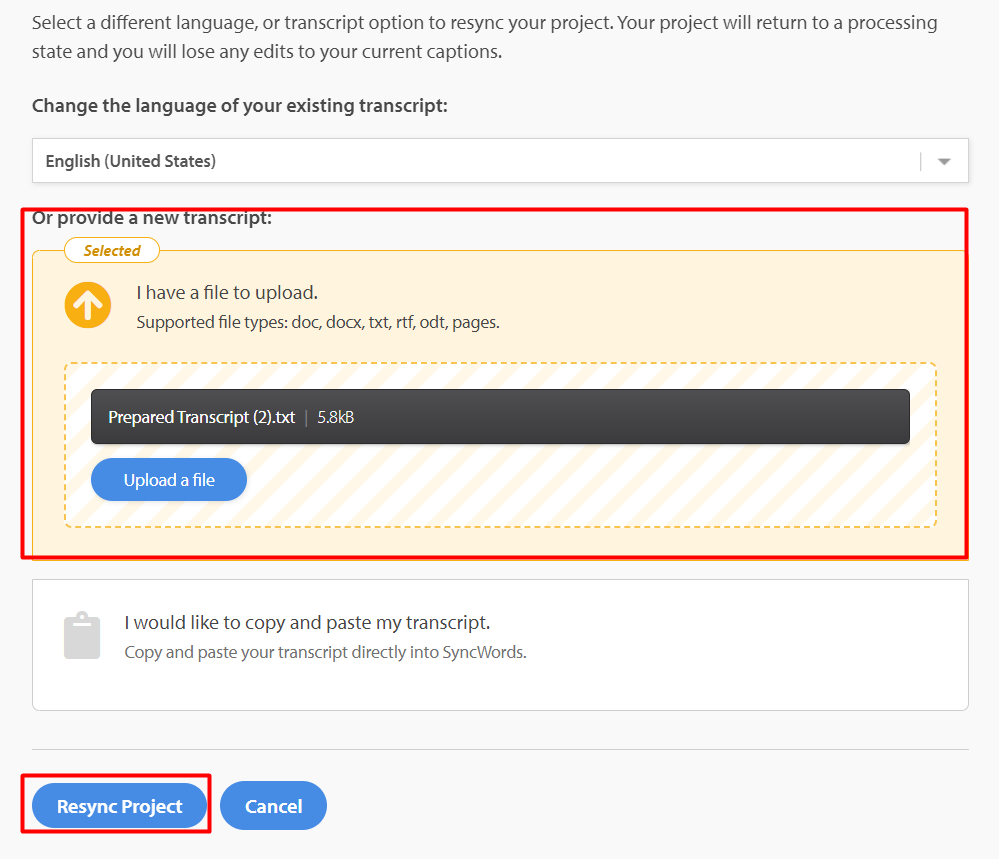This screenshot has width=999, height=859.
Task: Click the dark uploaded file bar's empty right side
Action: [637, 417]
